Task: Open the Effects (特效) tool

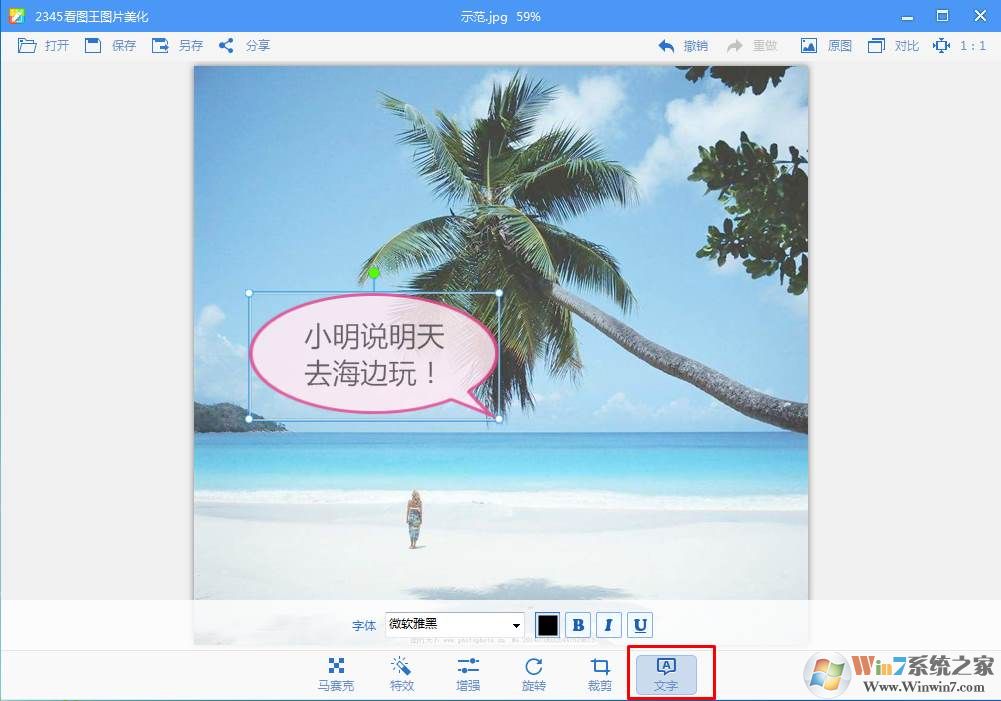Action: click(x=401, y=674)
